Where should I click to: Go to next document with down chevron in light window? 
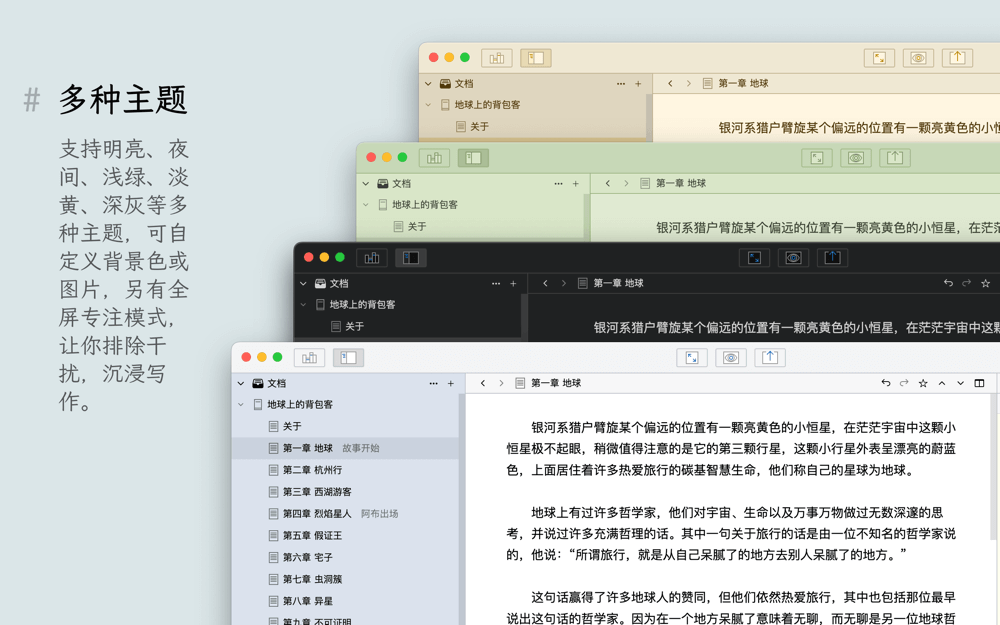point(960,383)
